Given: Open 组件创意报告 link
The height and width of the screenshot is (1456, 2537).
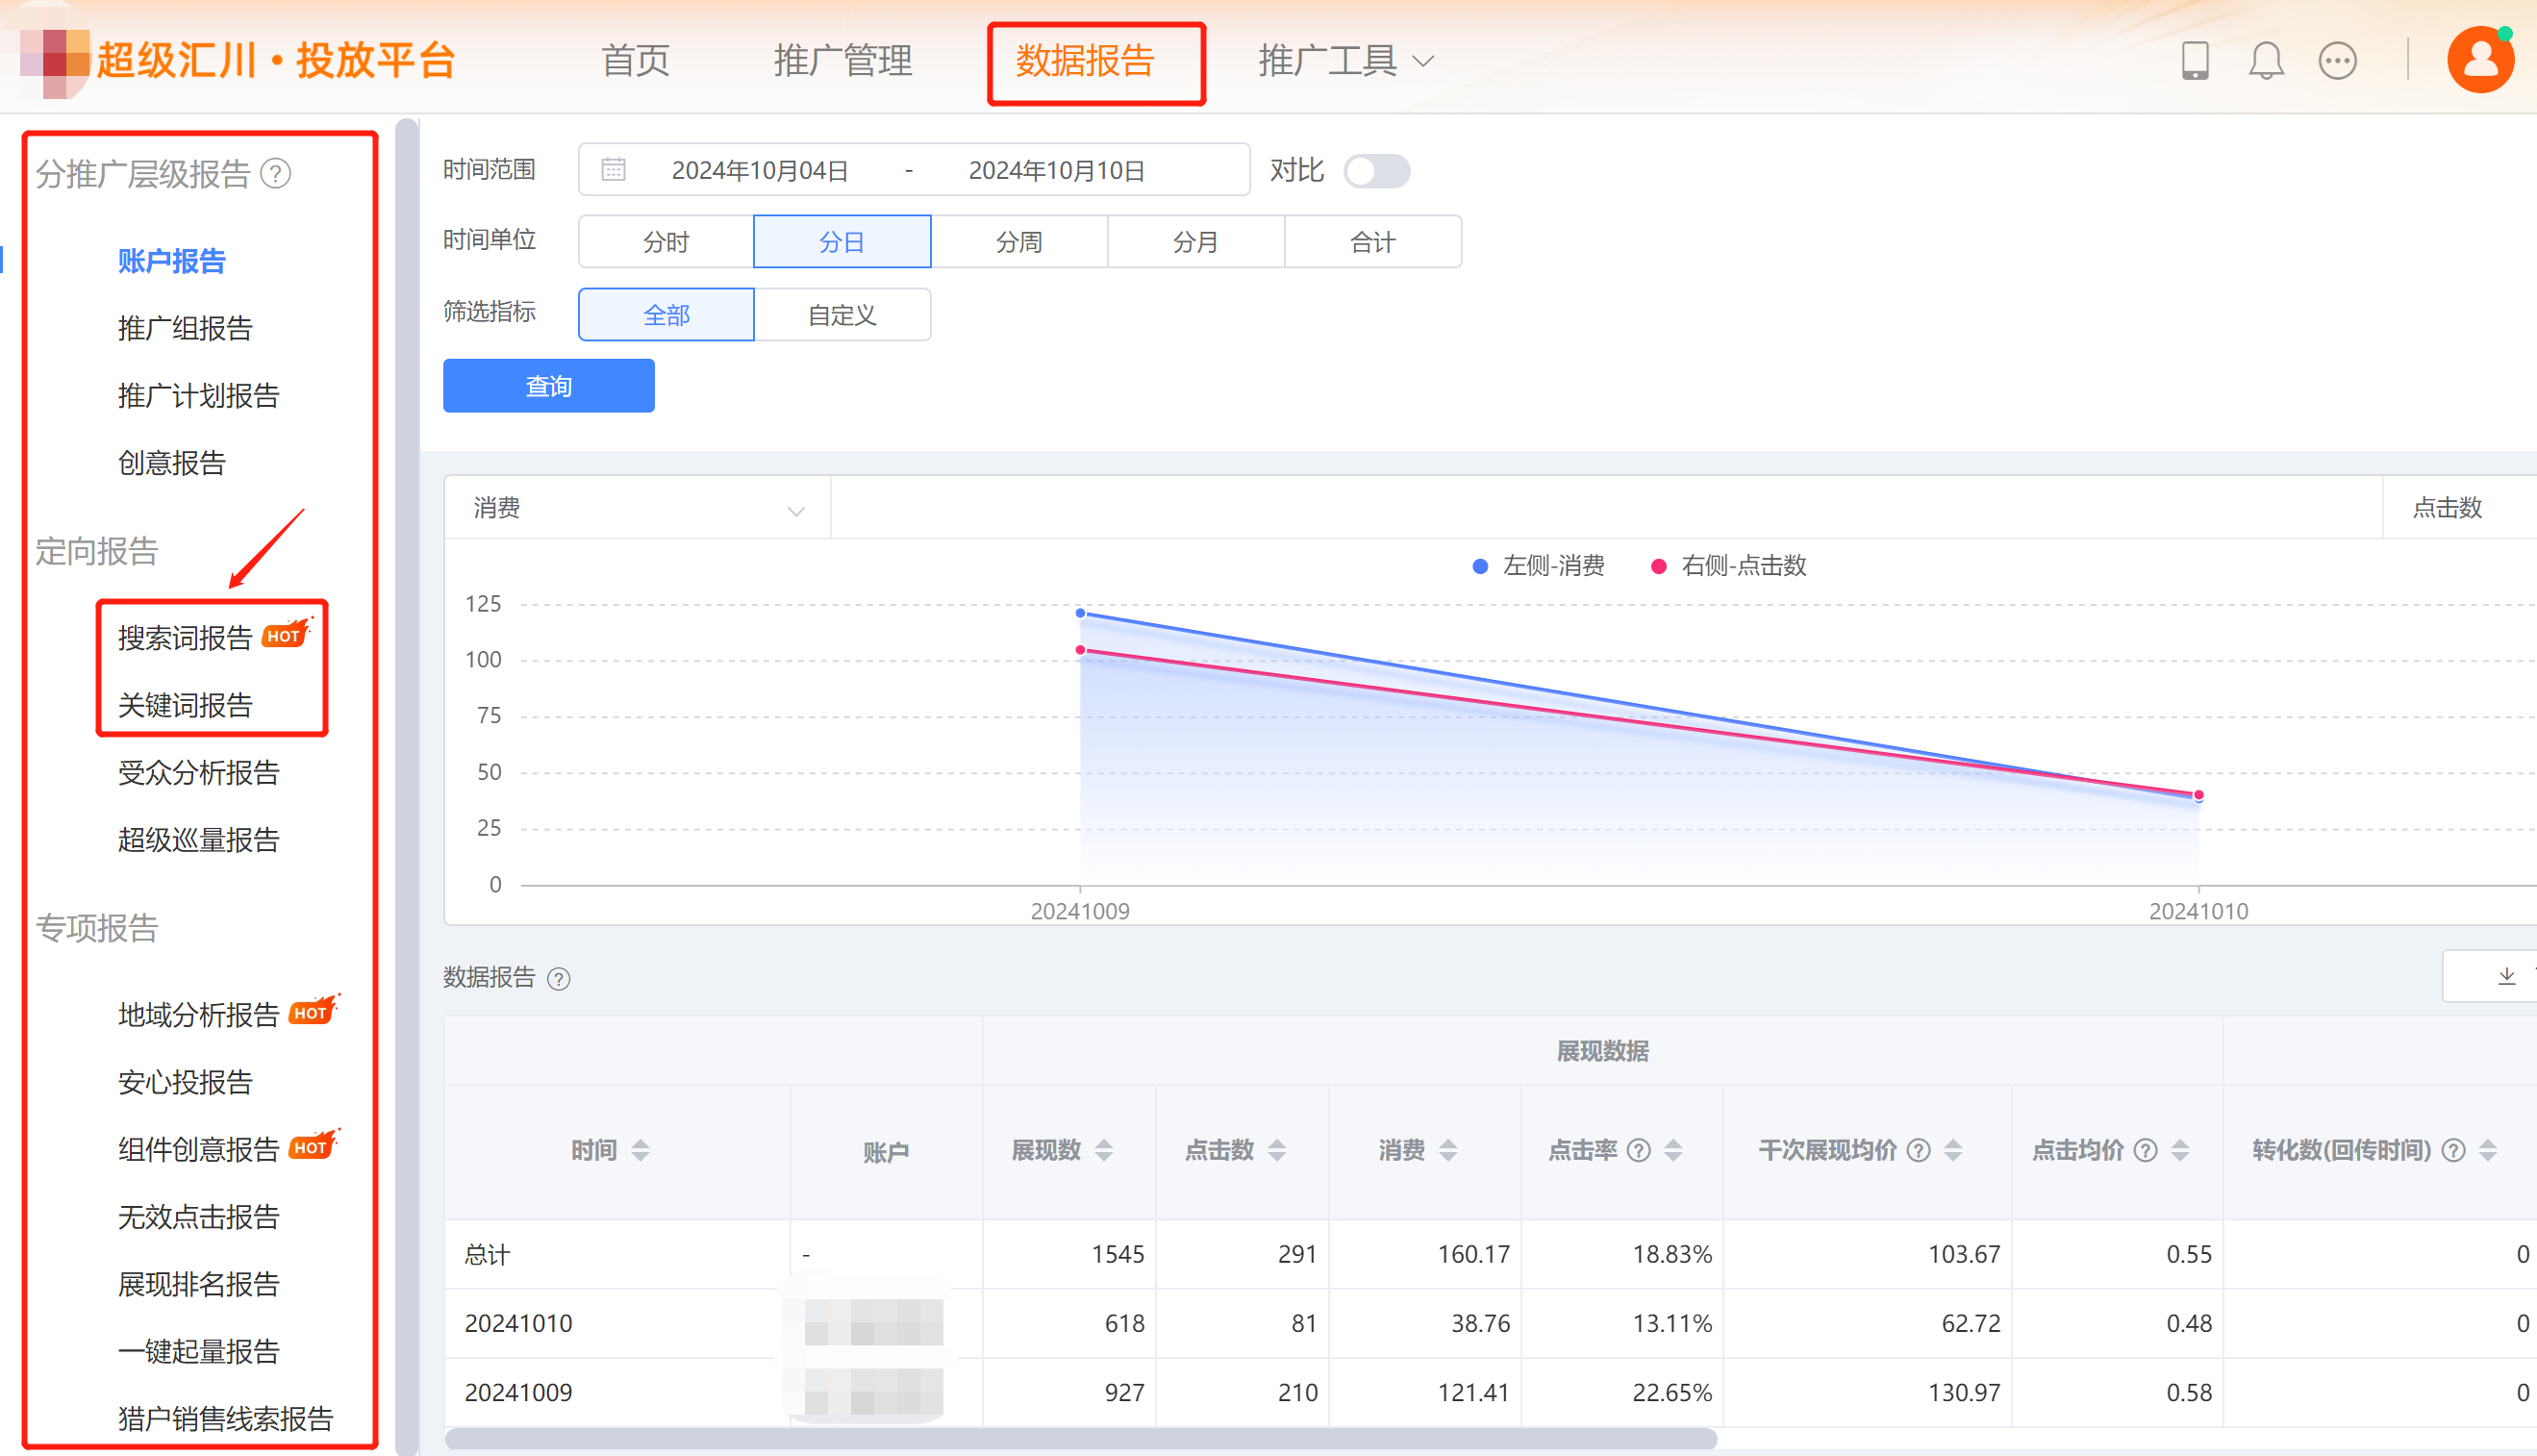Looking at the screenshot, I should (199, 1150).
